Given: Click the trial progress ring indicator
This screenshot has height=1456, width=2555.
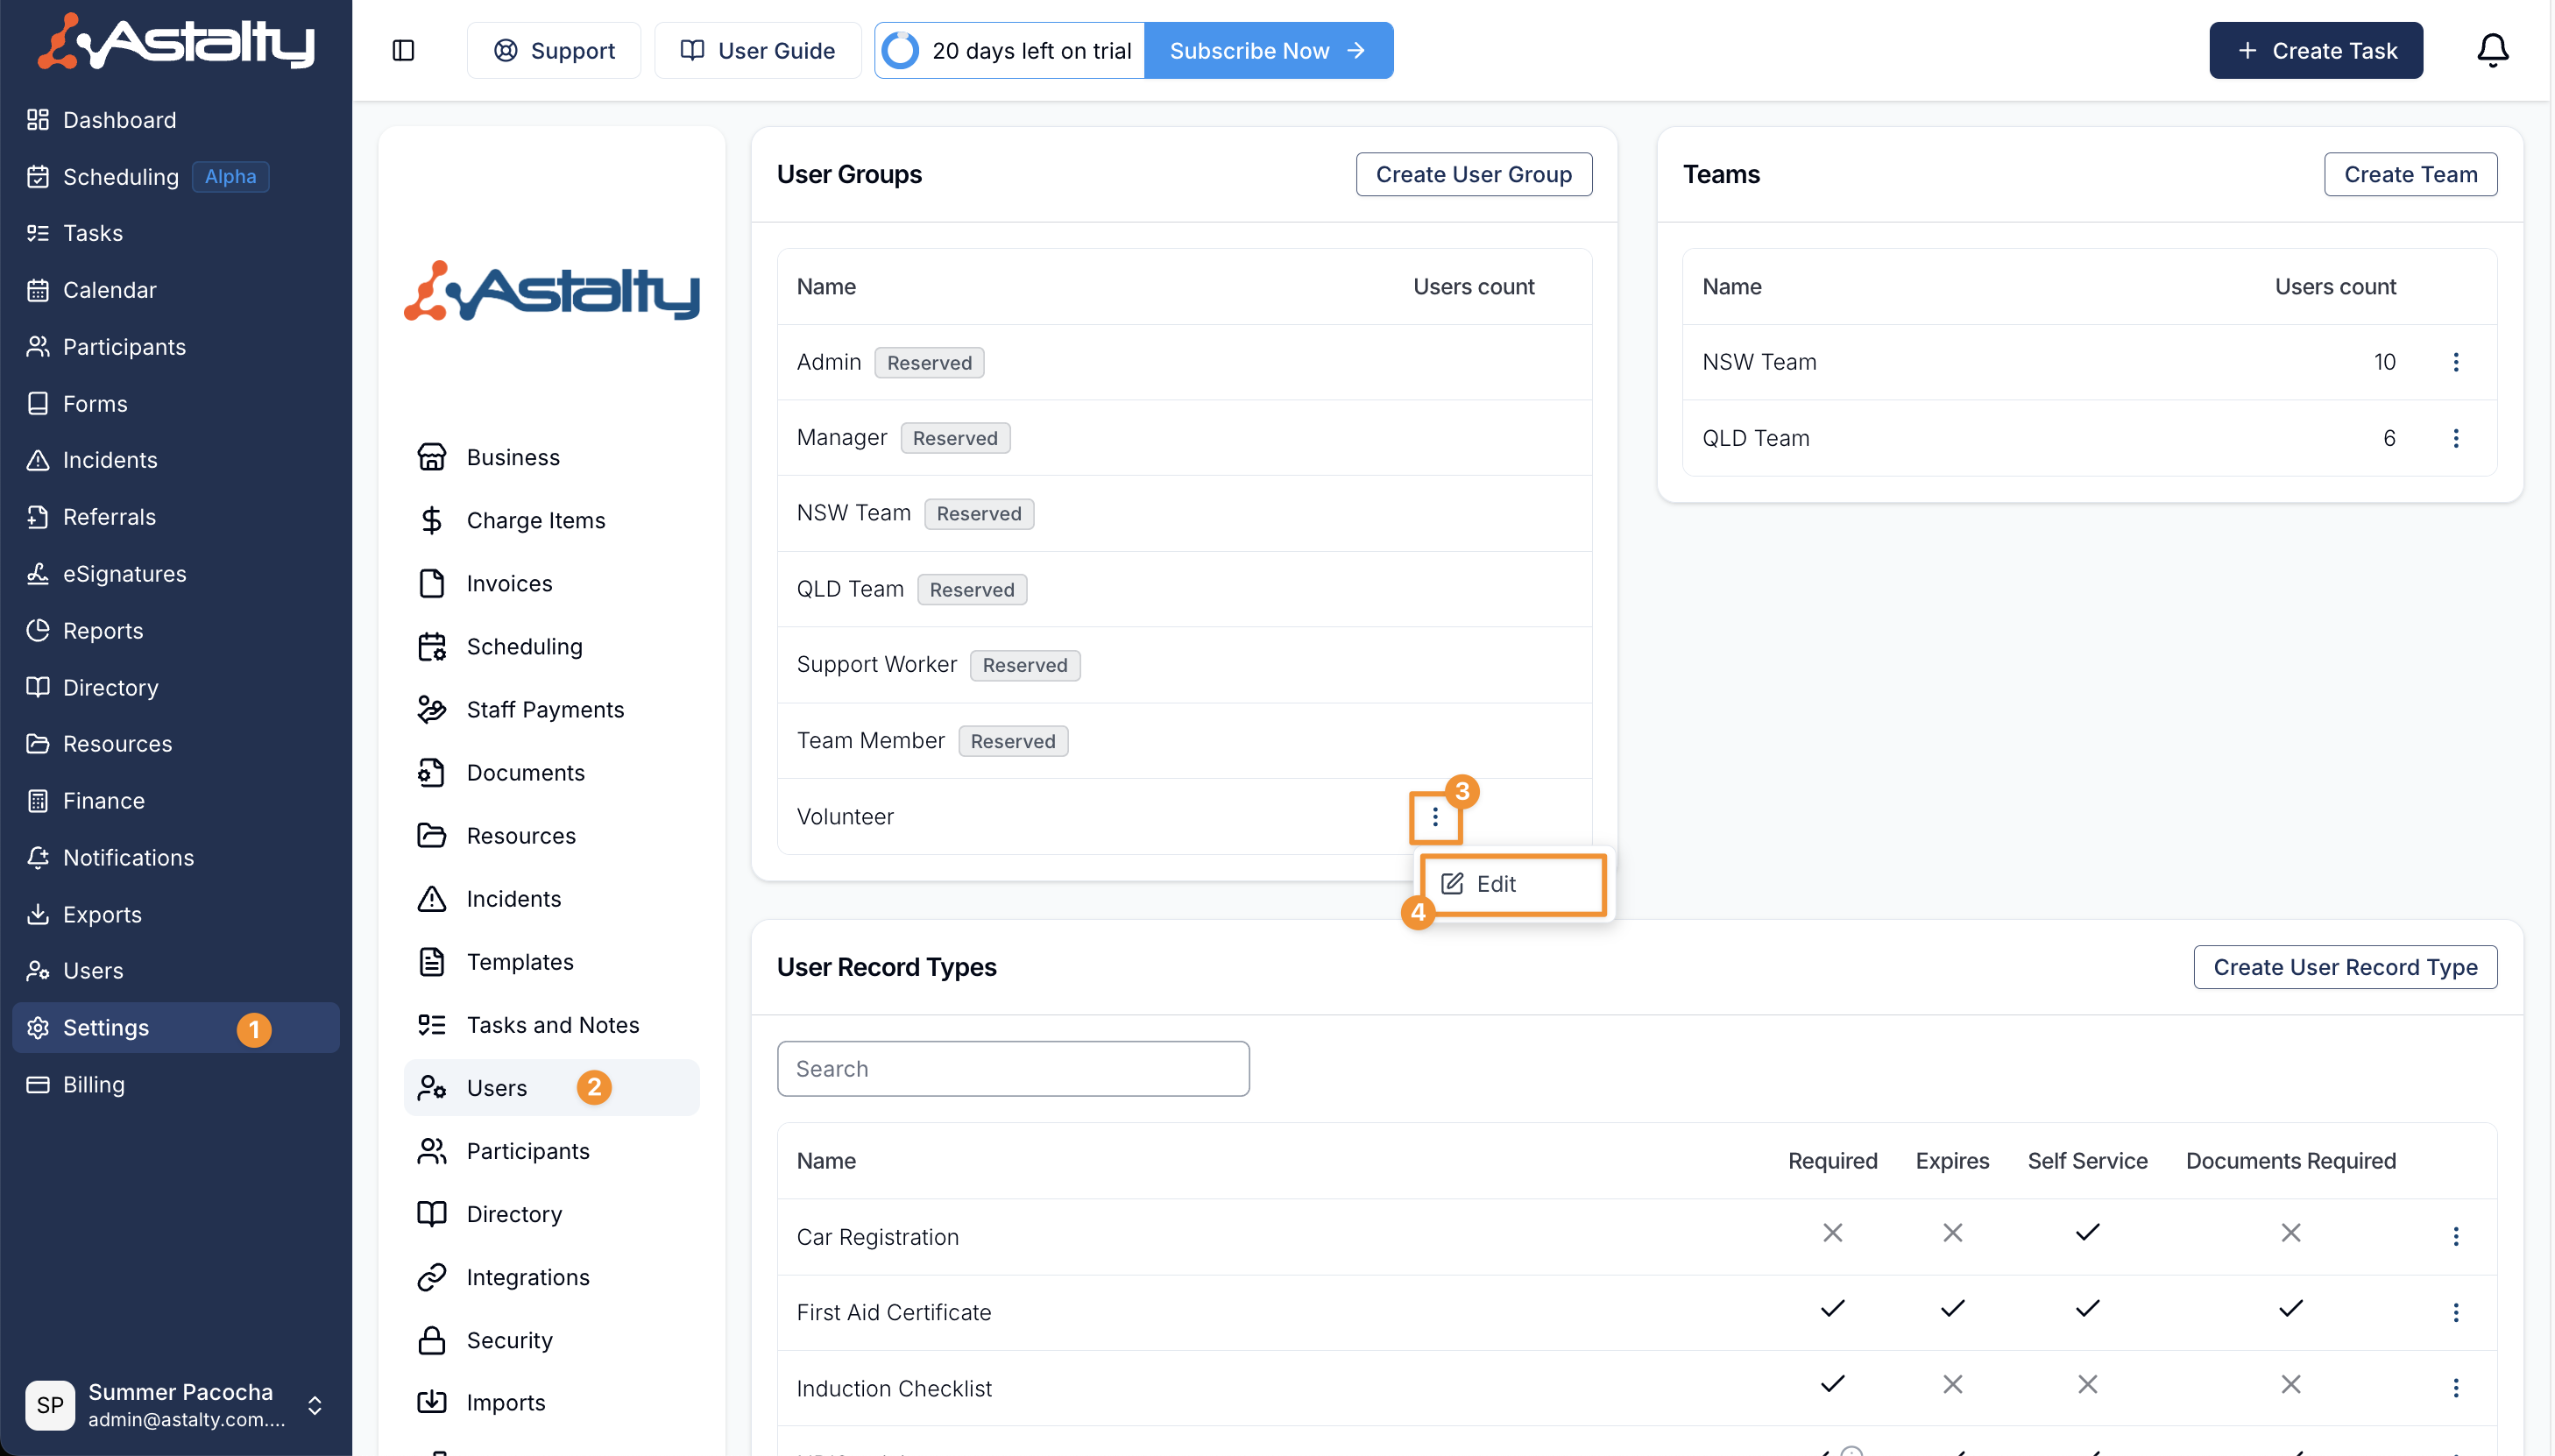Looking at the screenshot, I should click(900, 50).
